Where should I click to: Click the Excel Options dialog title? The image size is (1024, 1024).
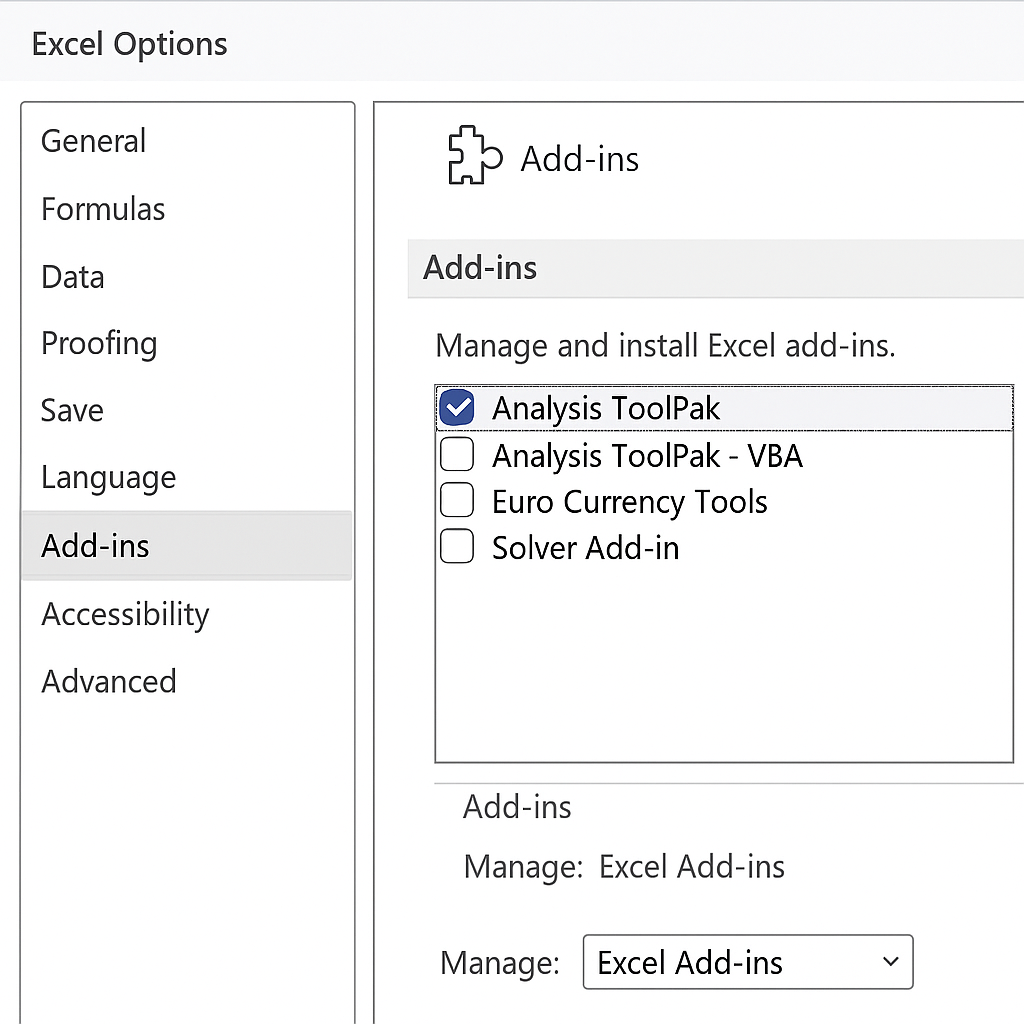pos(129,44)
